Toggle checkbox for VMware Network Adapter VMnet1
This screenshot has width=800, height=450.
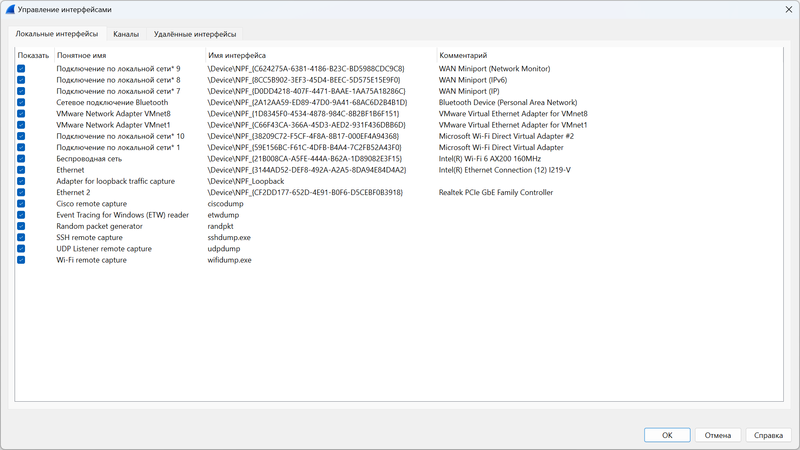(21, 125)
